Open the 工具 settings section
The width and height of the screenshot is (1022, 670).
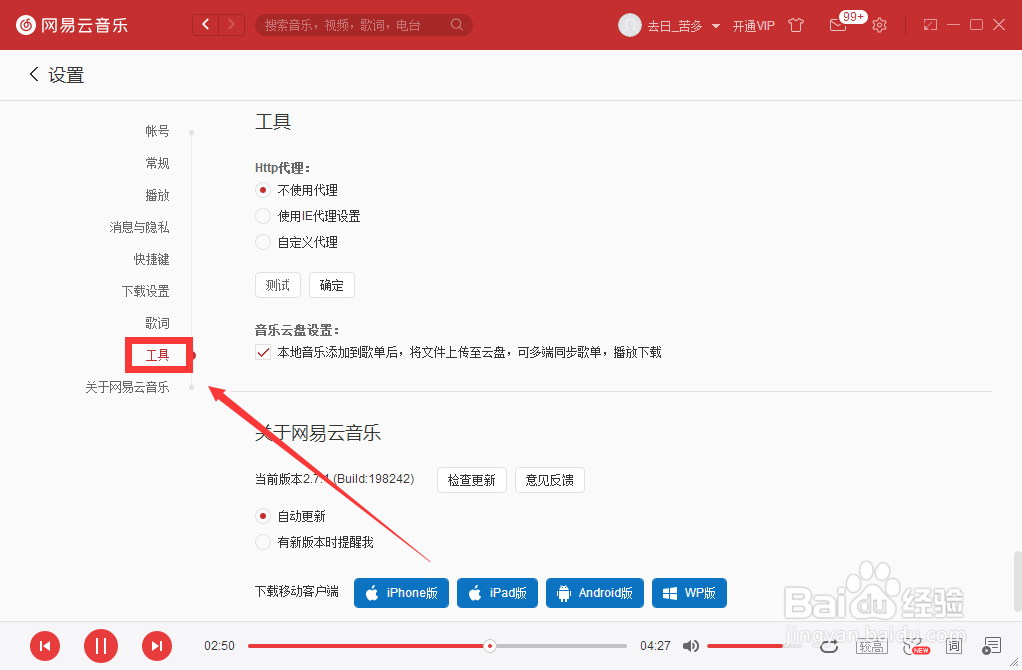point(157,355)
